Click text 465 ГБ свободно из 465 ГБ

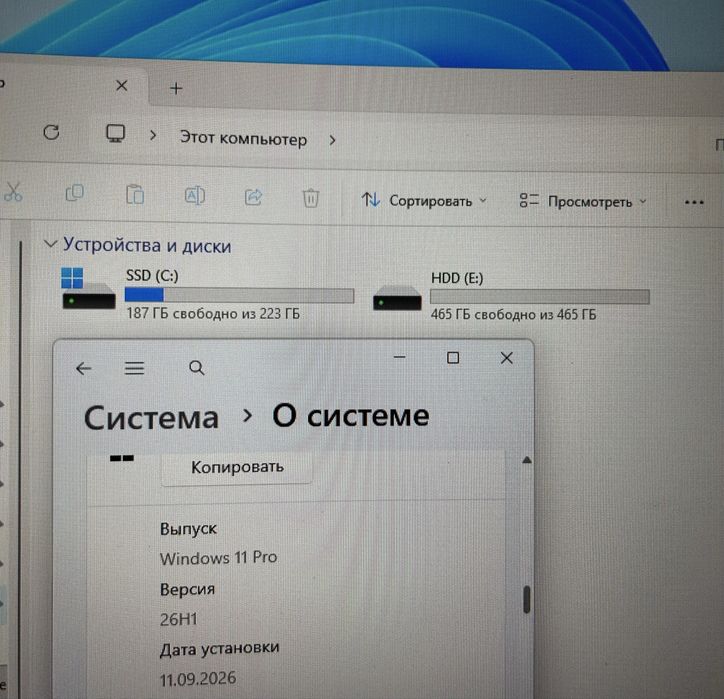[513, 314]
